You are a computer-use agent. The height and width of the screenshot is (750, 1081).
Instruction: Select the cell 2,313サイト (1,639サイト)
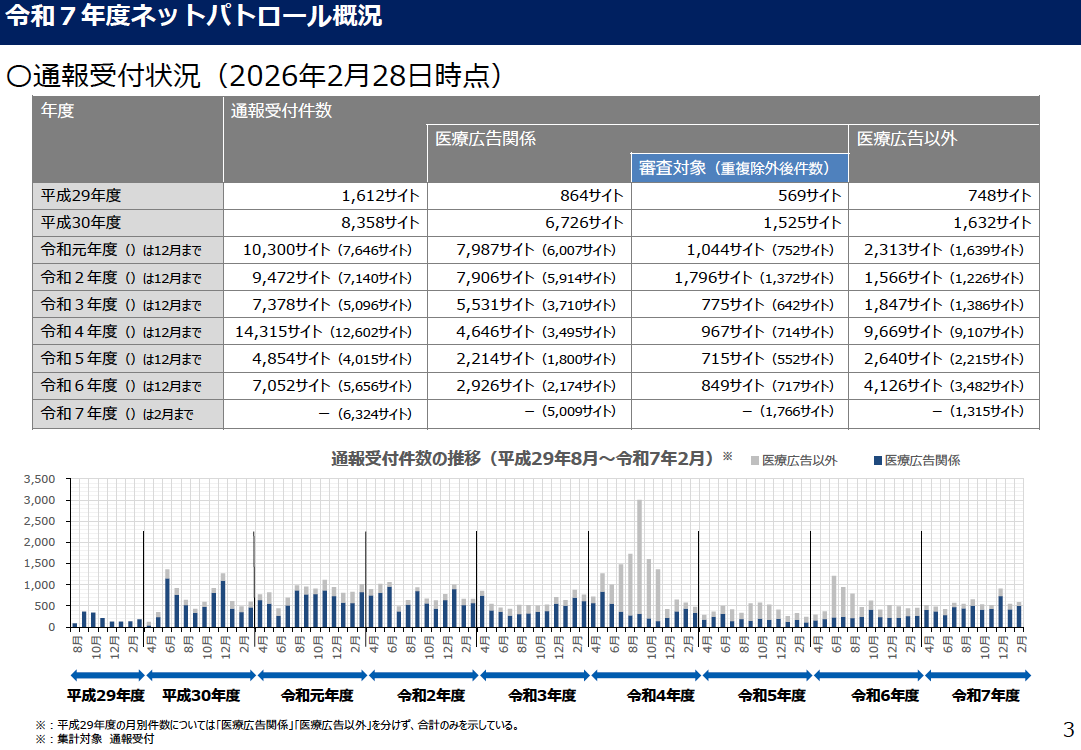coord(944,250)
